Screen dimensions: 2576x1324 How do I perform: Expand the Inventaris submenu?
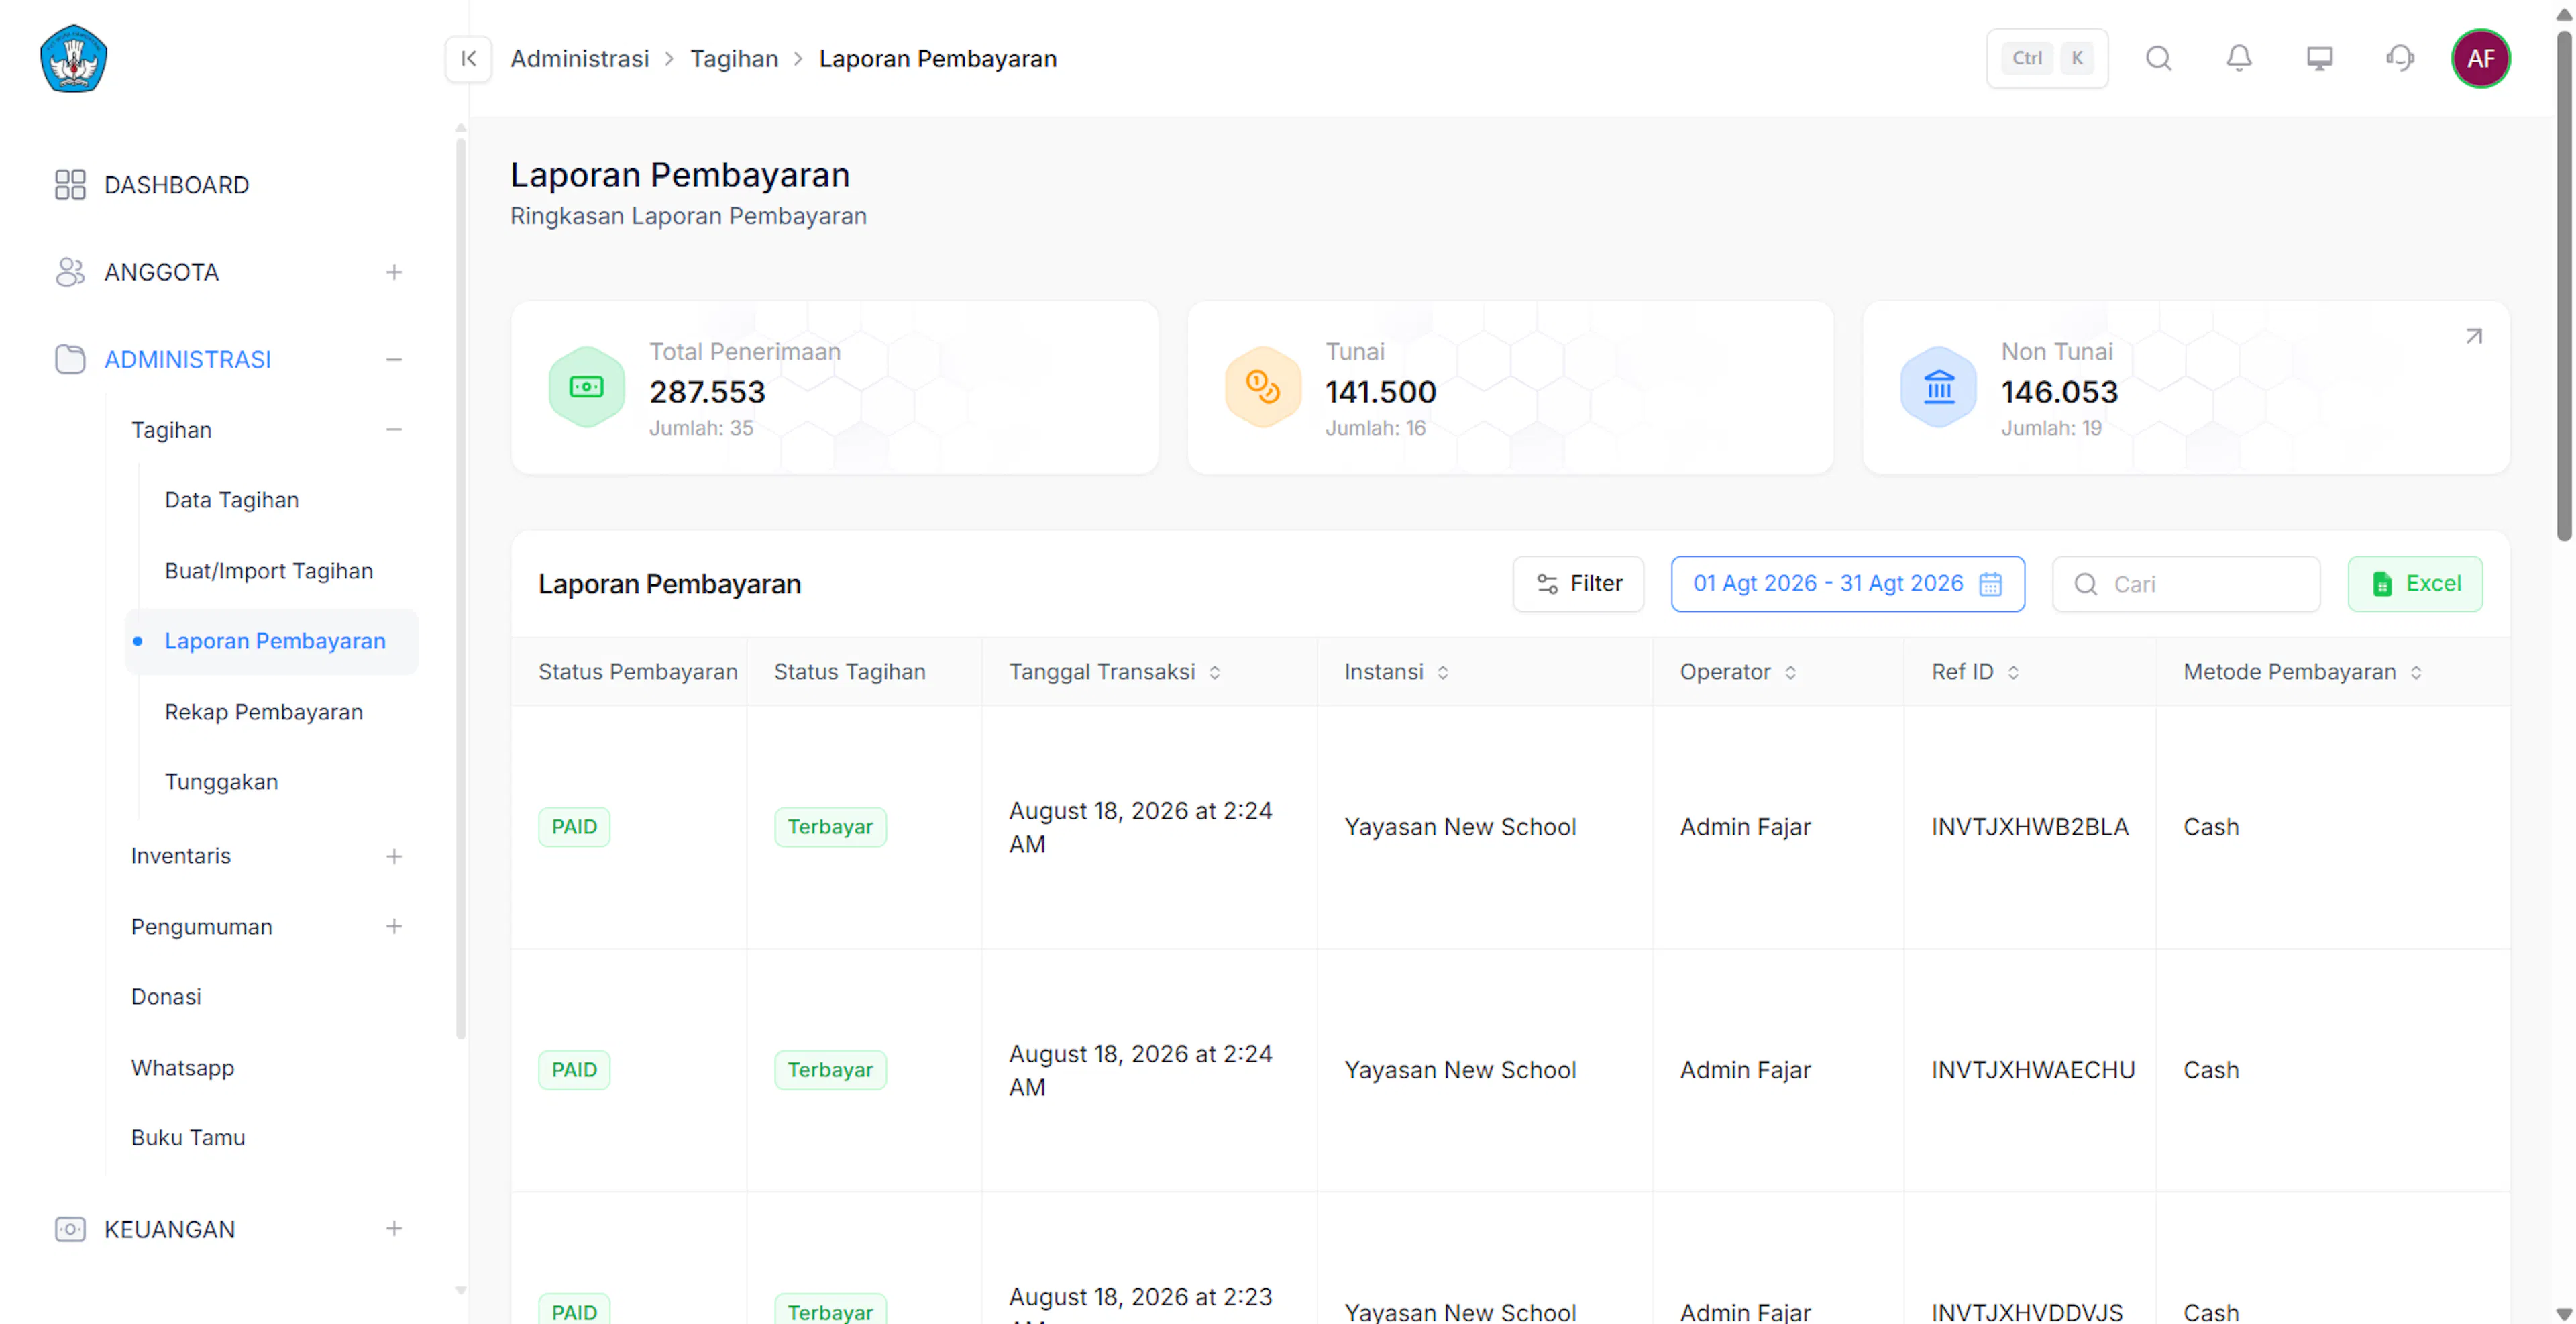(394, 856)
